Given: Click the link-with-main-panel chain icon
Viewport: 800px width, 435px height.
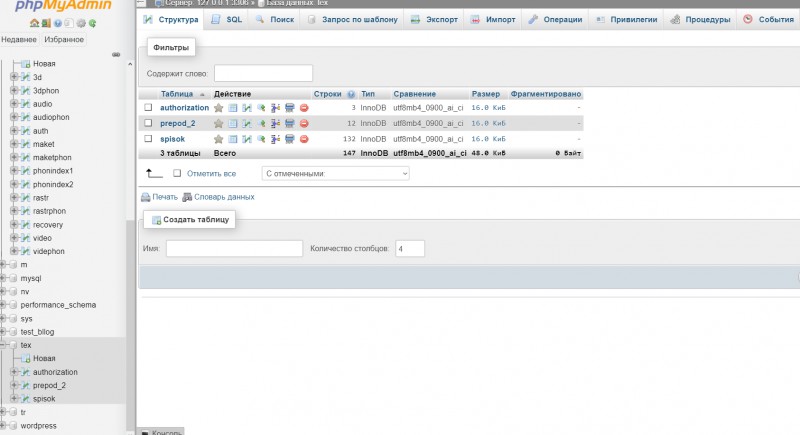Looking at the screenshot, I should tap(116, 55).
